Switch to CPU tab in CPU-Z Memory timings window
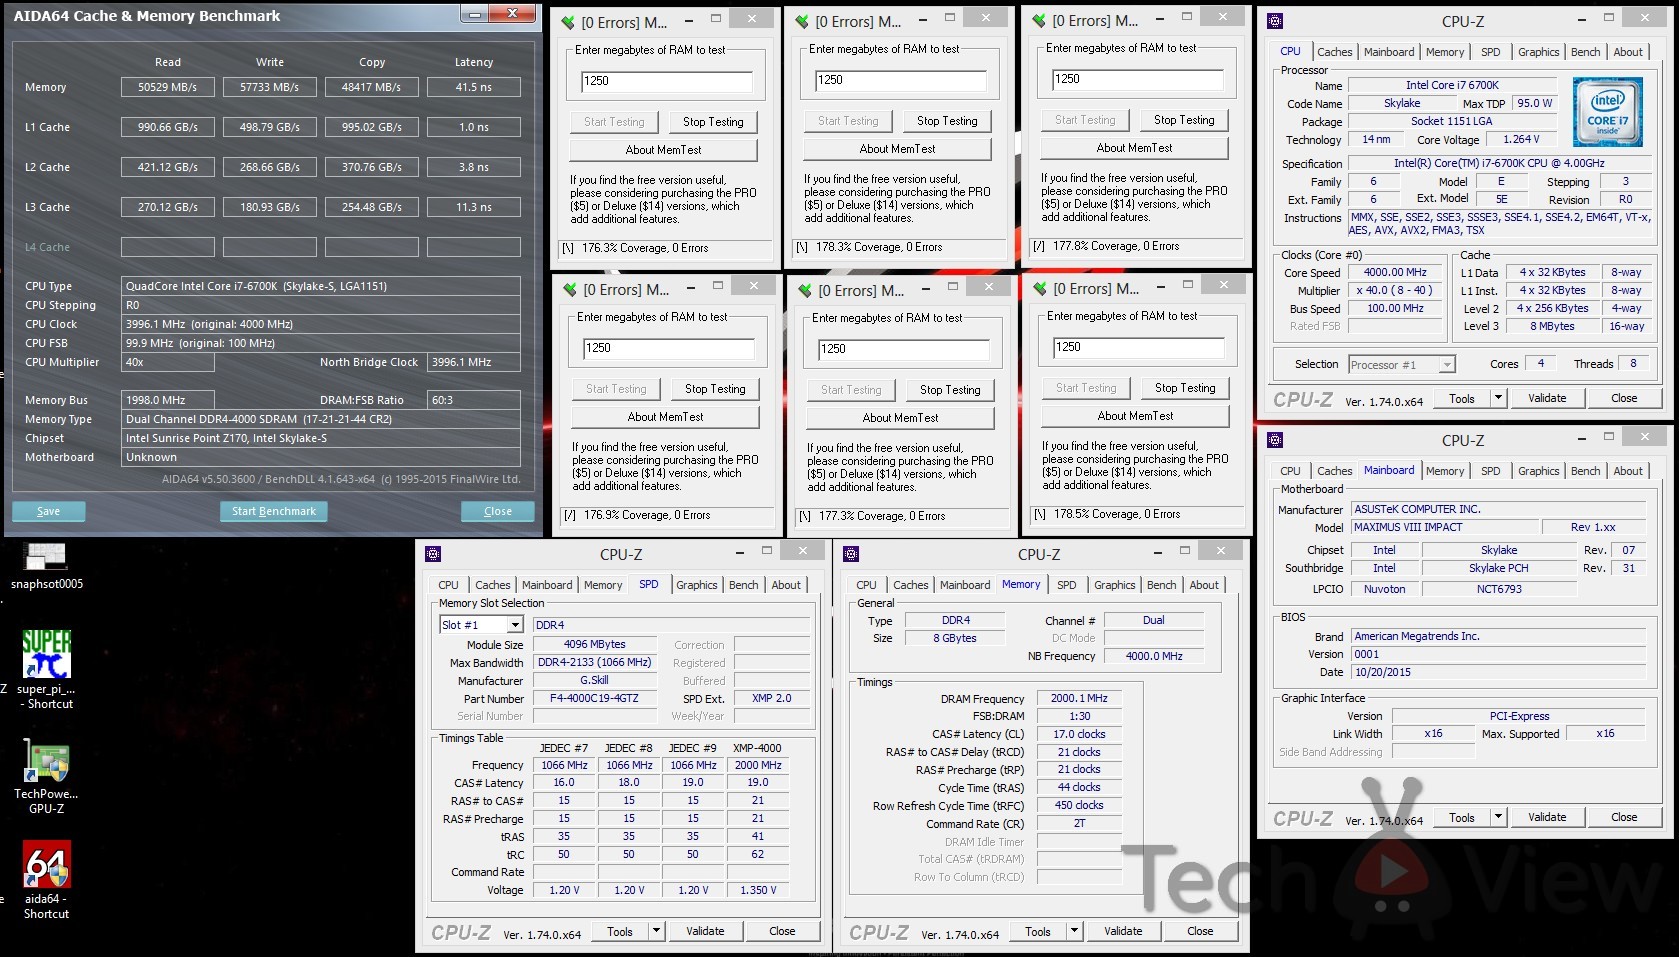Viewport: 1679px width, 957px height. (866, 585)
